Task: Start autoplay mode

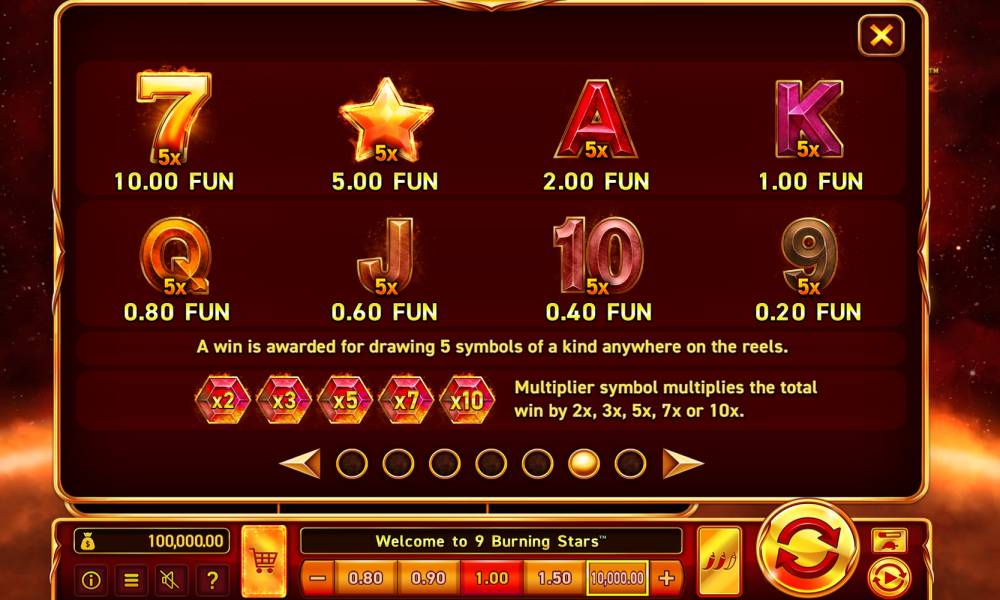Action: pyautogui.click(x=888, y=579)
